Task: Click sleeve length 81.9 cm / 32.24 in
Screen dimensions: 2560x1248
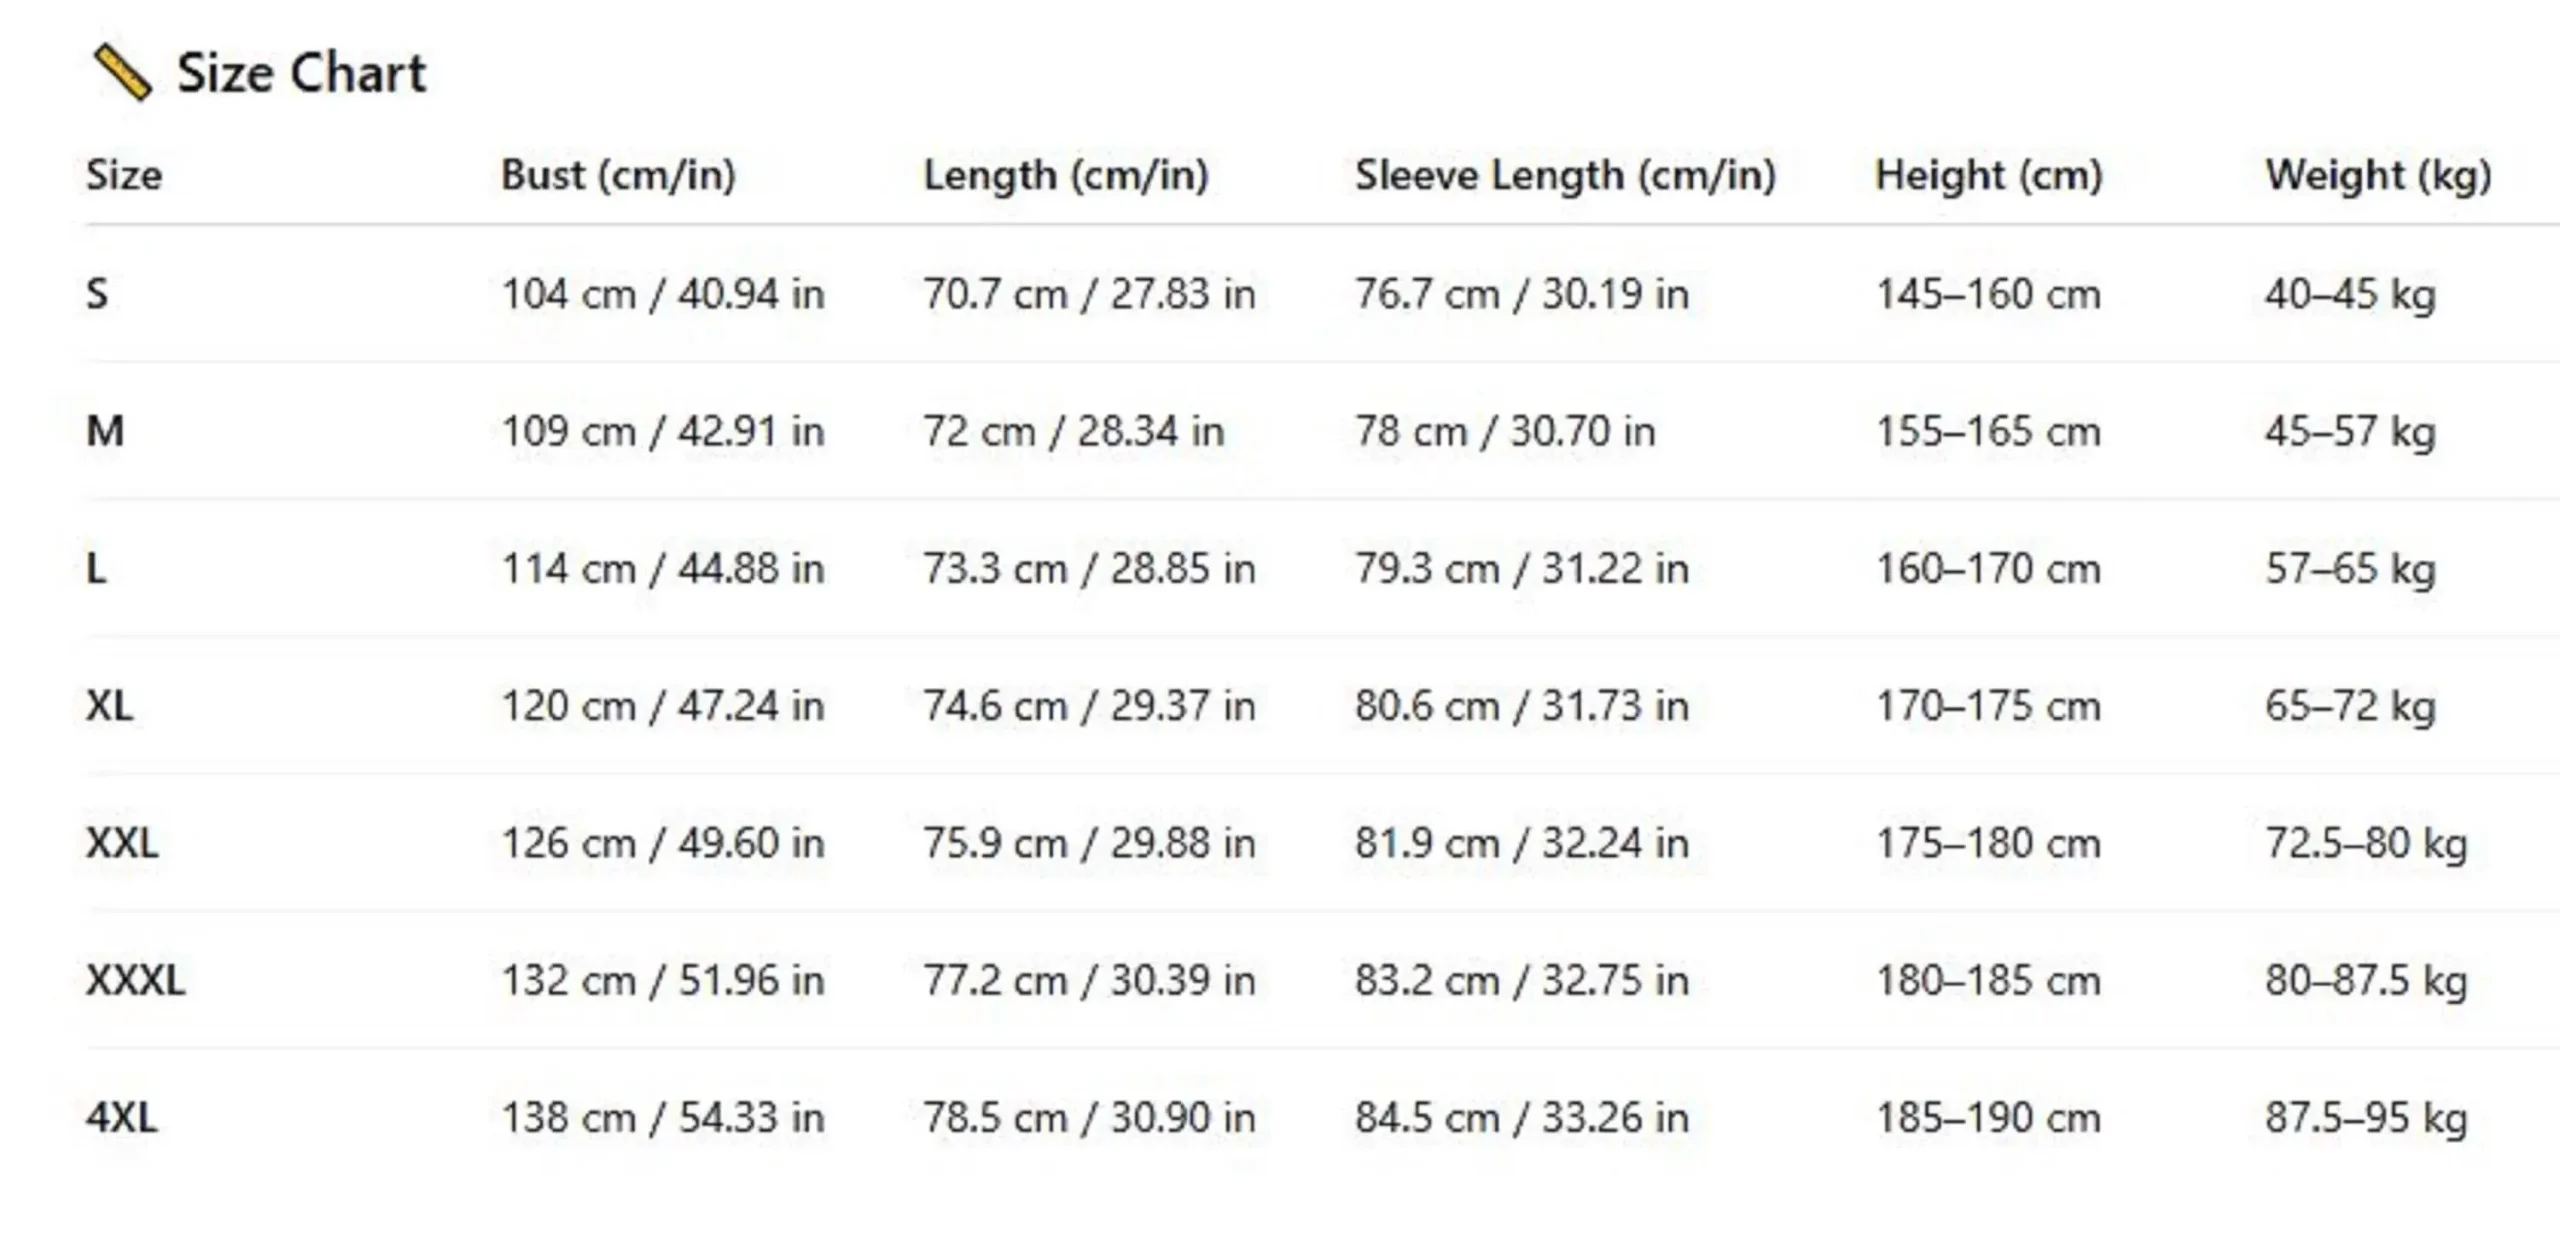Action: pos(1521,843)
